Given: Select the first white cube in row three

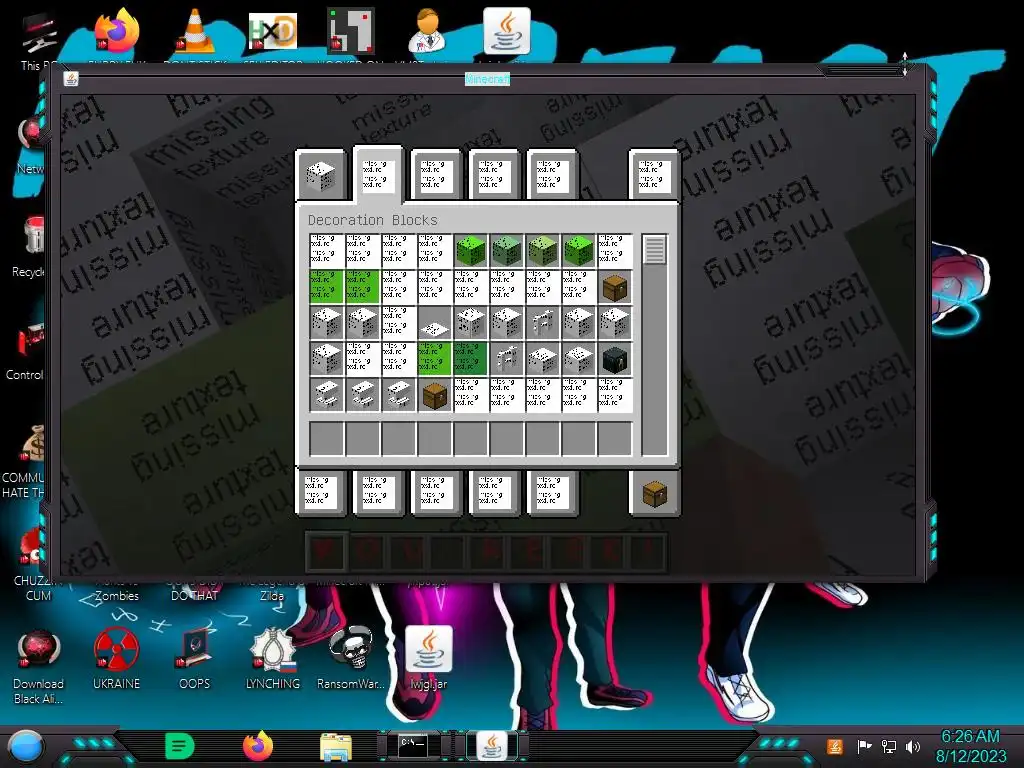Looking at the screenshot, I should 326,323.
